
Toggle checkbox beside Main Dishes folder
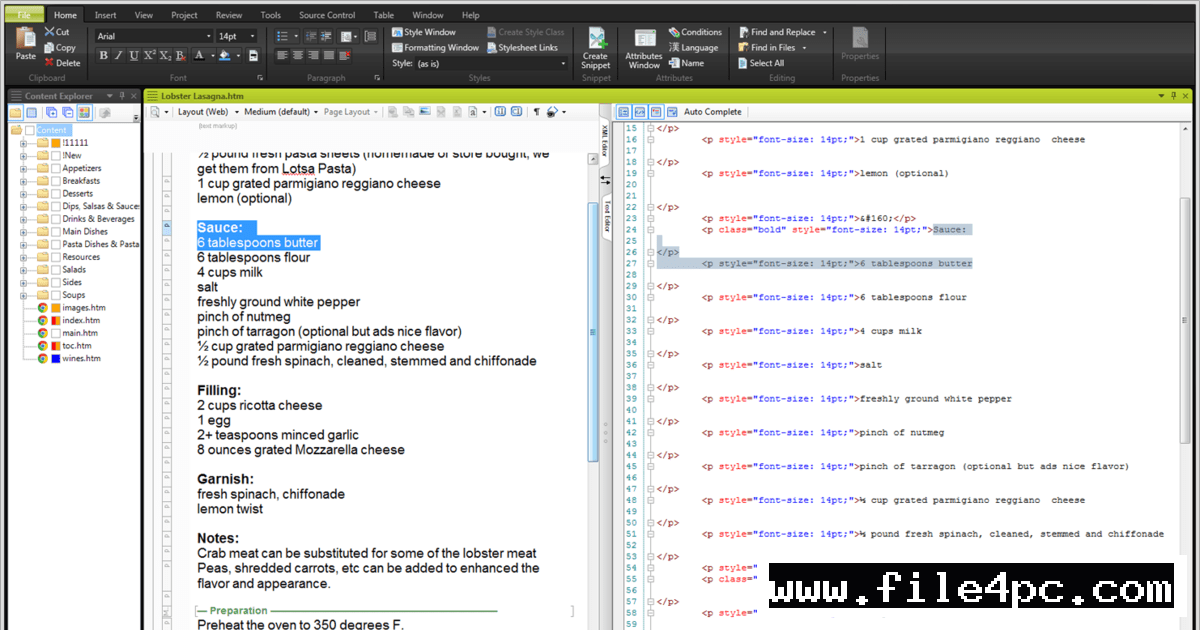(x=56, y=232)
